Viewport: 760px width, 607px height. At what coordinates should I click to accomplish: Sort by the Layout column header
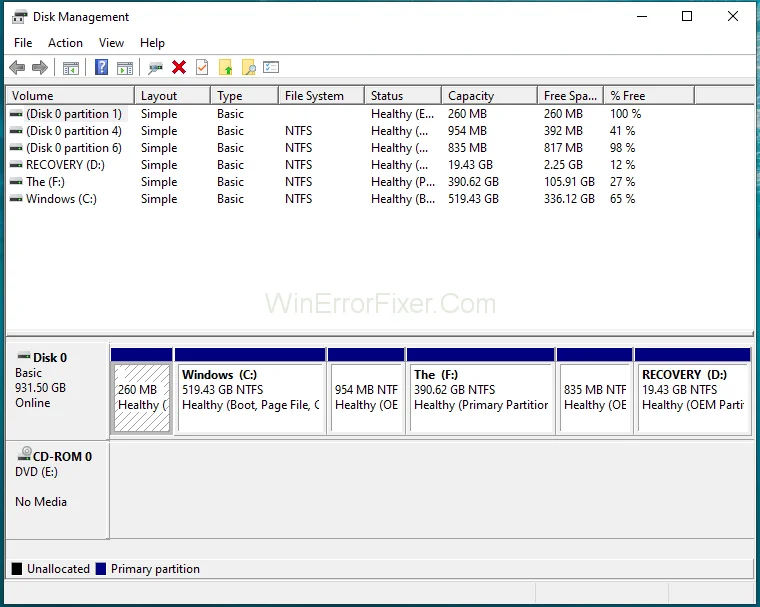173,96
